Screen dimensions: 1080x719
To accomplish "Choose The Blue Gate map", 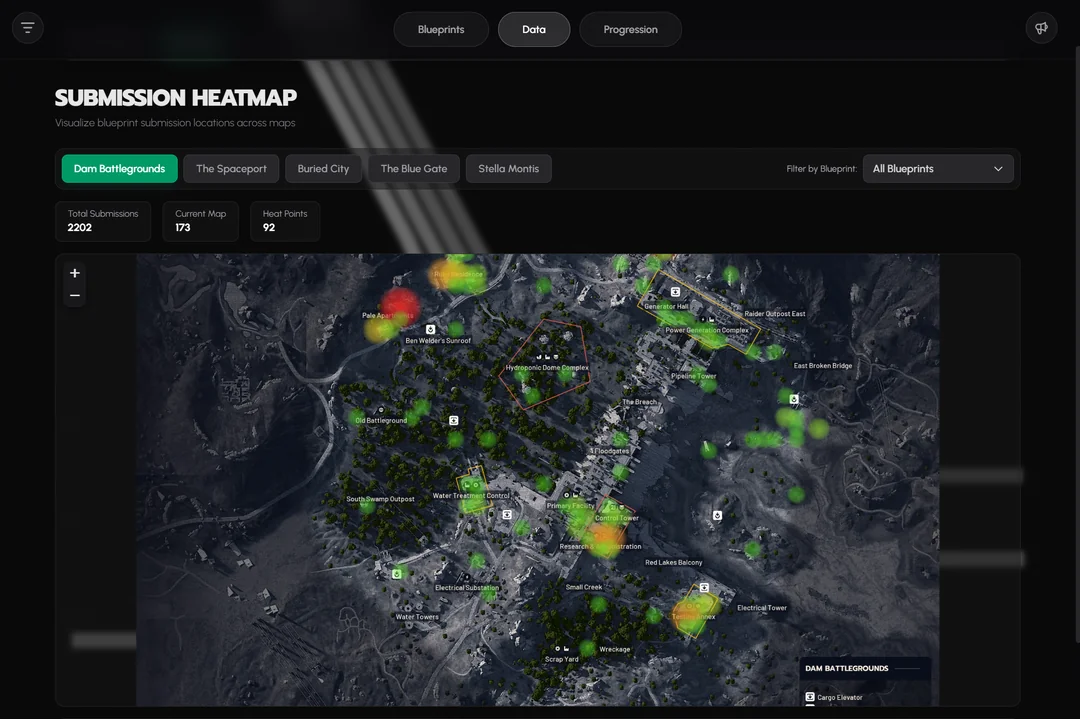I will click(x=414, y=169).
